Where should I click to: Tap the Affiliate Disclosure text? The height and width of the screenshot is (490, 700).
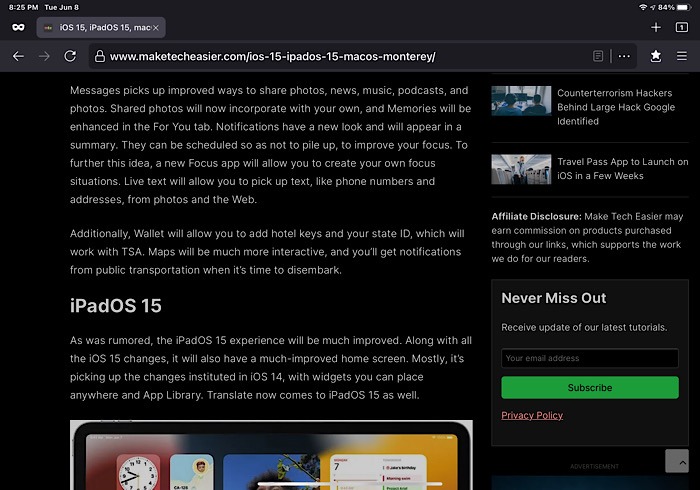(587, 237)
